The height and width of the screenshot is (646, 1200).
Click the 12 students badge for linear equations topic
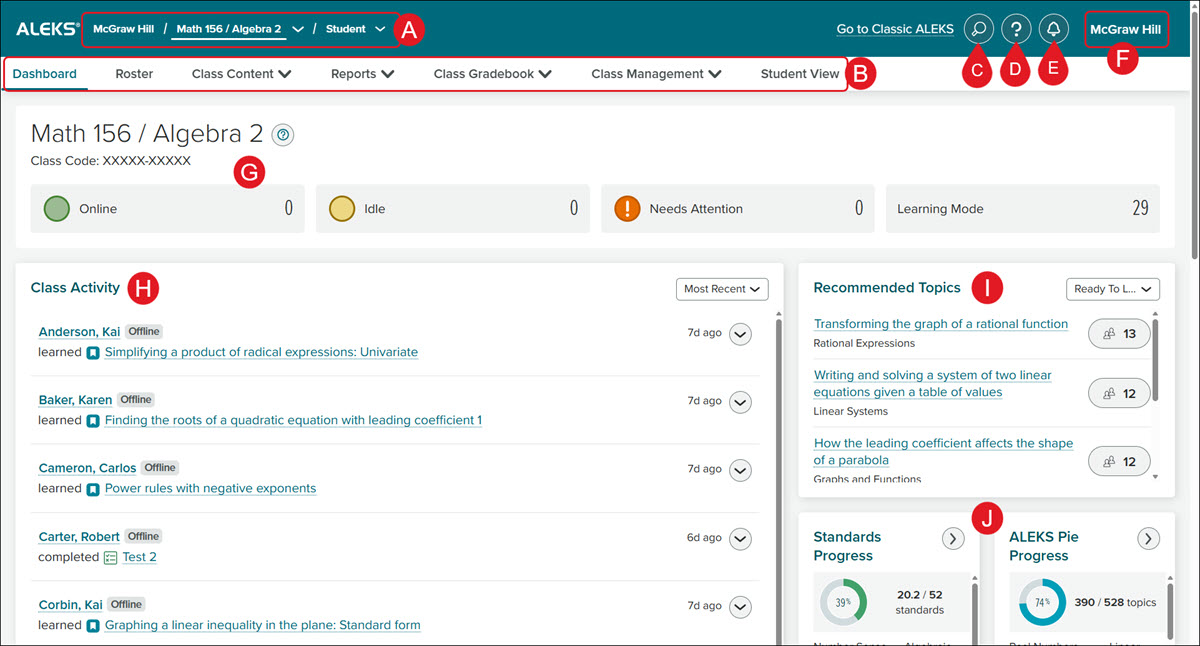pos(1119,394)
